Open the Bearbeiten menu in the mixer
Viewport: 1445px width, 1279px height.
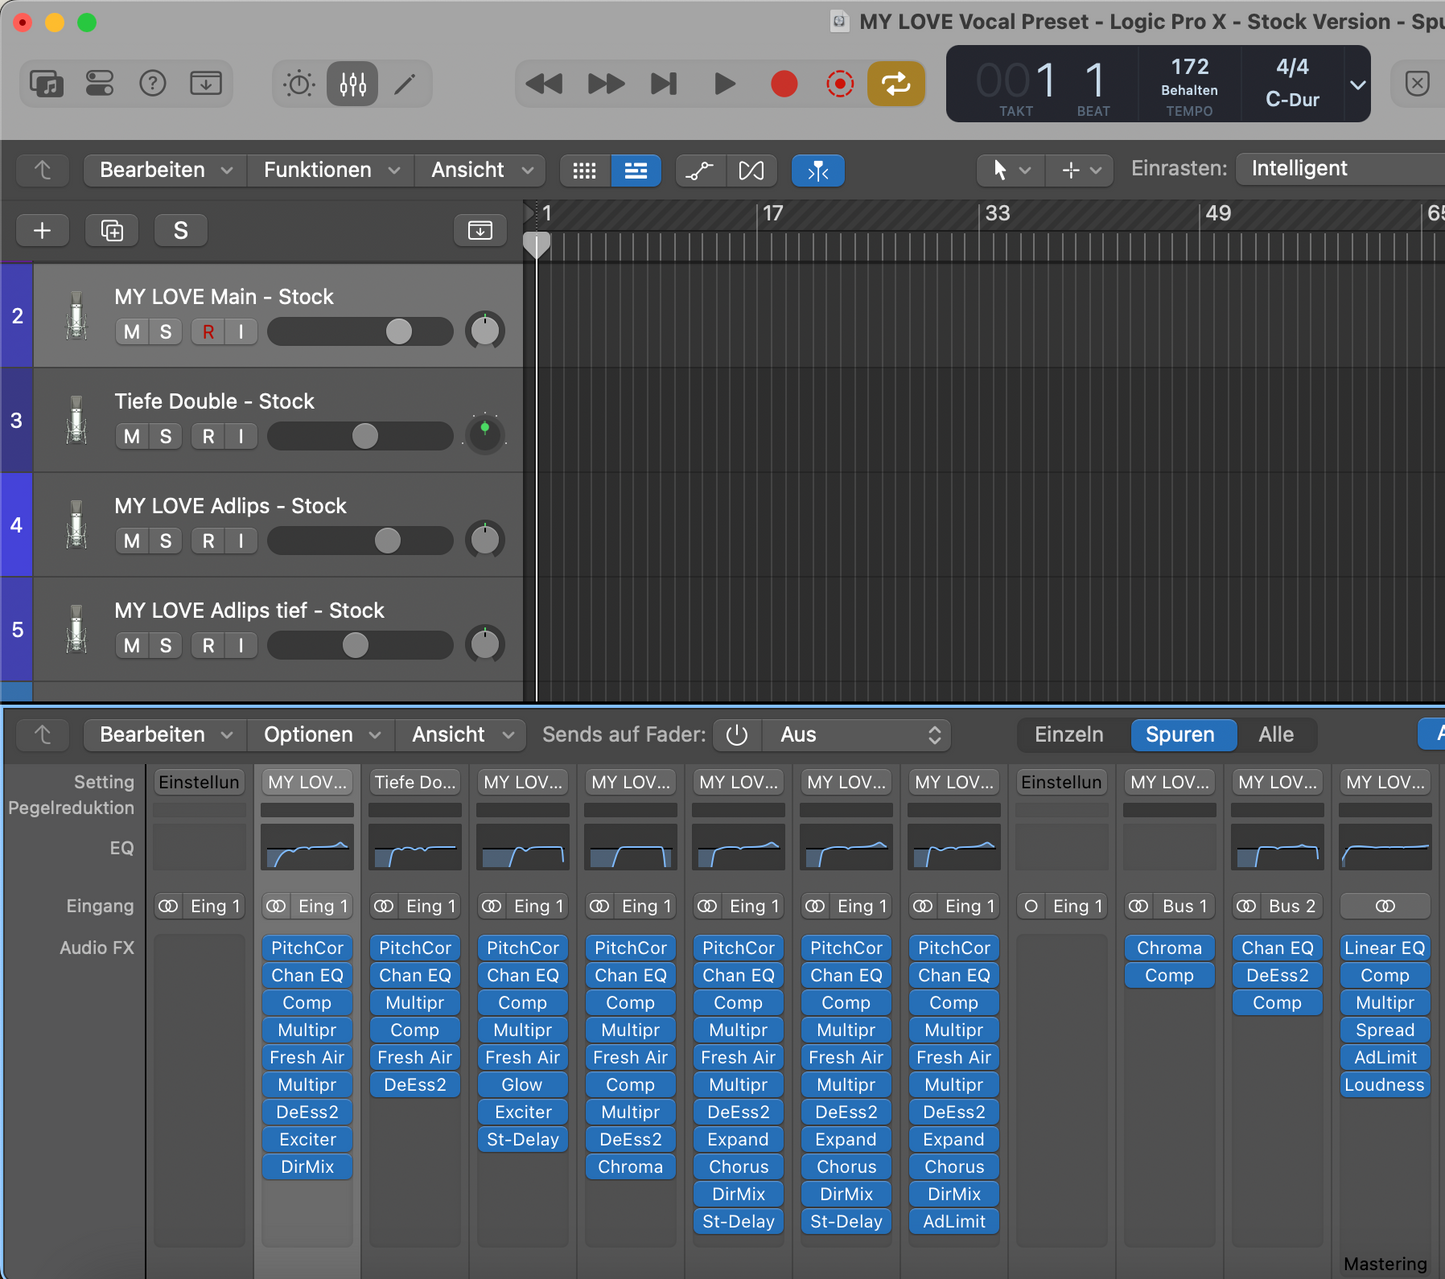point(163,734)
